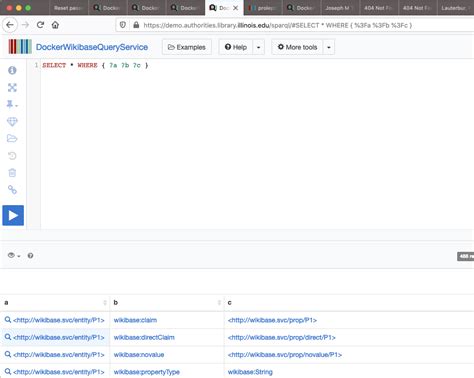474x378 pixels.
Task: Reload the page
Action: tap(40, 25)
